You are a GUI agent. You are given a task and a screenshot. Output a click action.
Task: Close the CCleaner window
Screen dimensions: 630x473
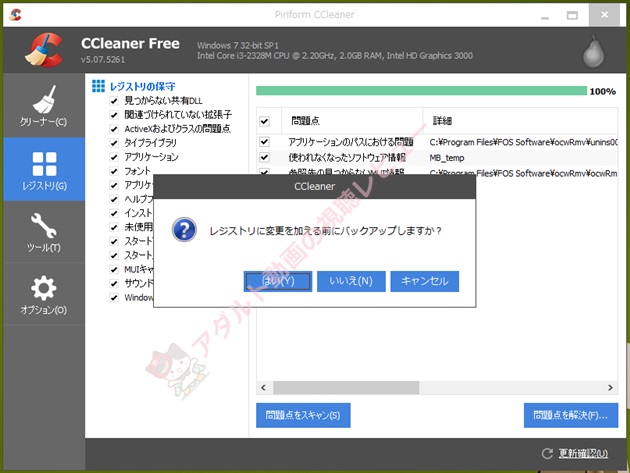click(604, 15)
